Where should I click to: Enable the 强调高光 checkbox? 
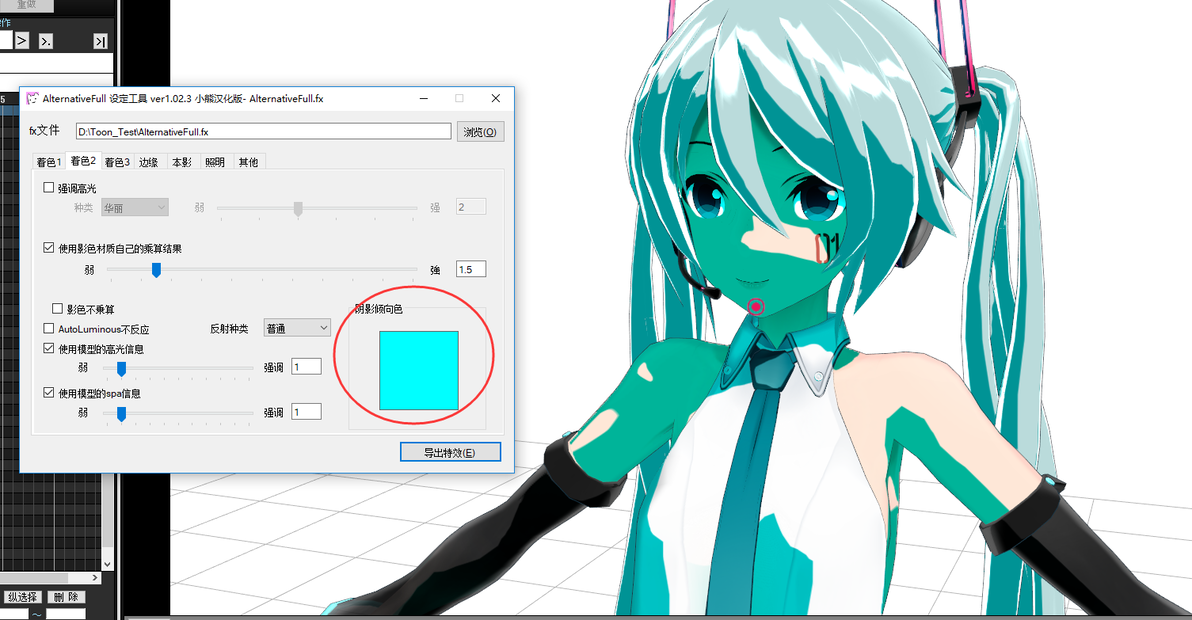[x=49, y=188]
